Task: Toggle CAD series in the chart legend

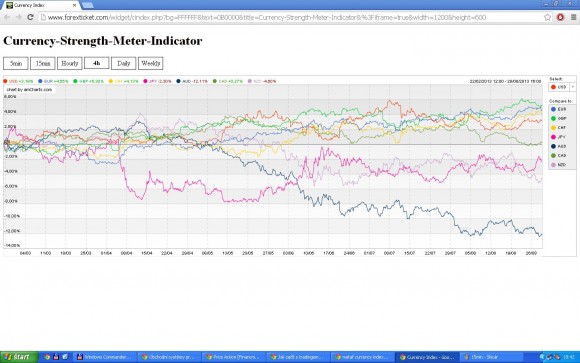Action: [228, 81]
